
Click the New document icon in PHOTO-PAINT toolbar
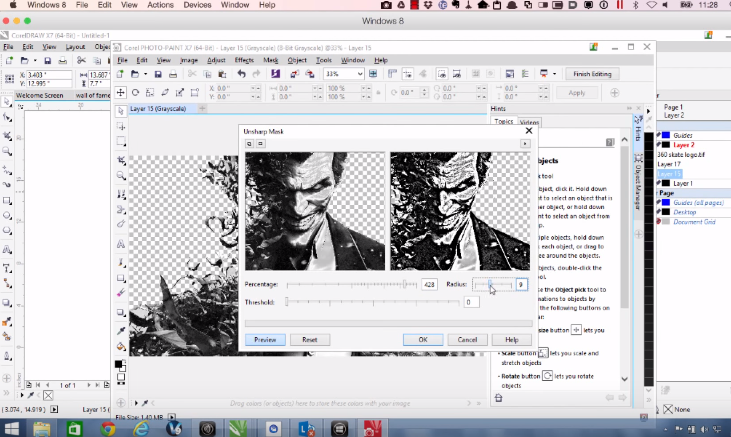tap(120, 74)
